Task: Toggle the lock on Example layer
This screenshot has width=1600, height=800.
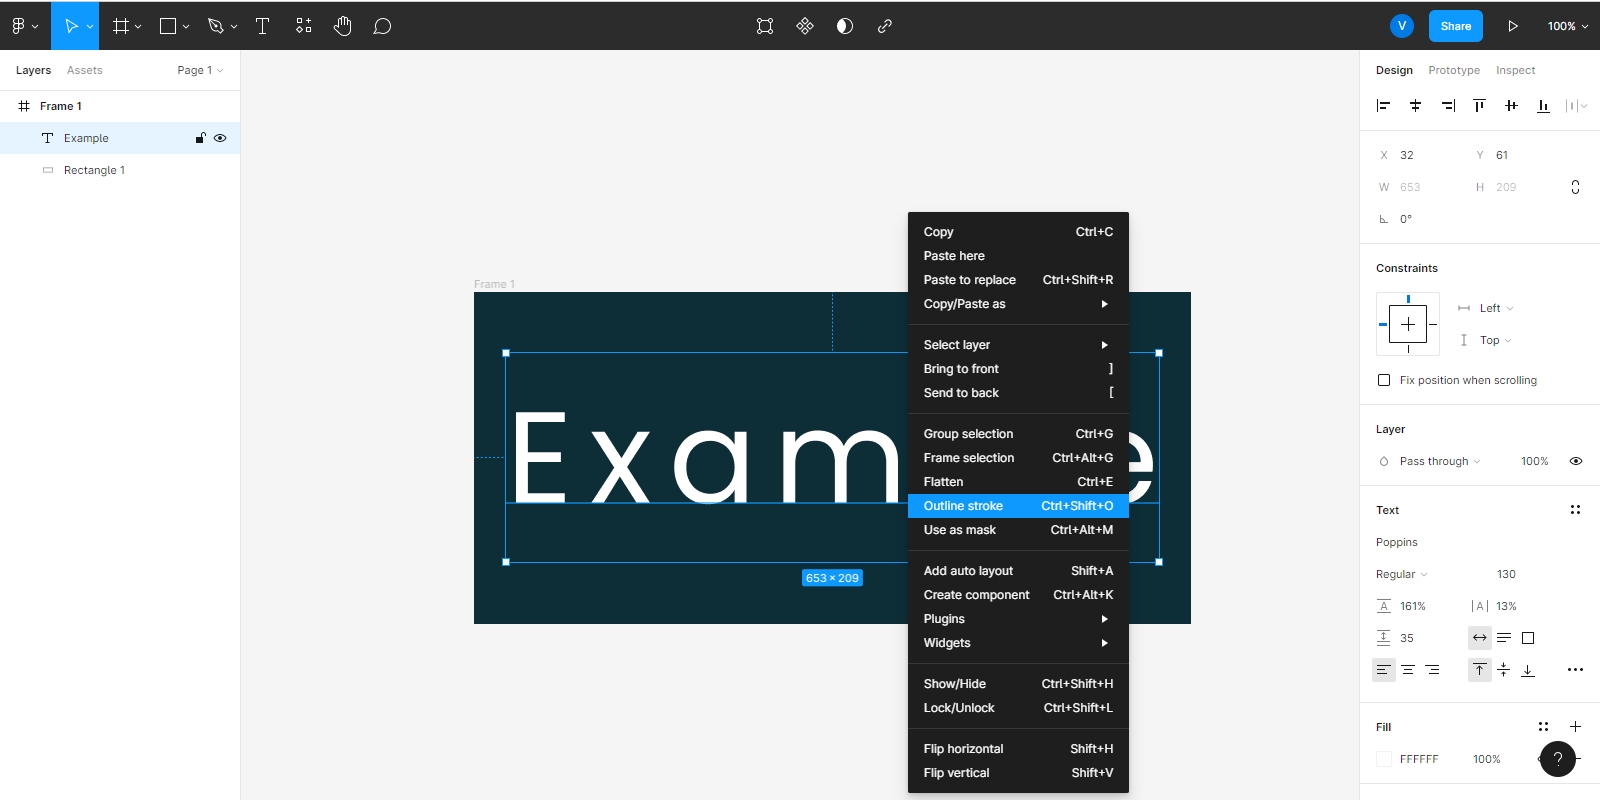Action: click(200, 138)
